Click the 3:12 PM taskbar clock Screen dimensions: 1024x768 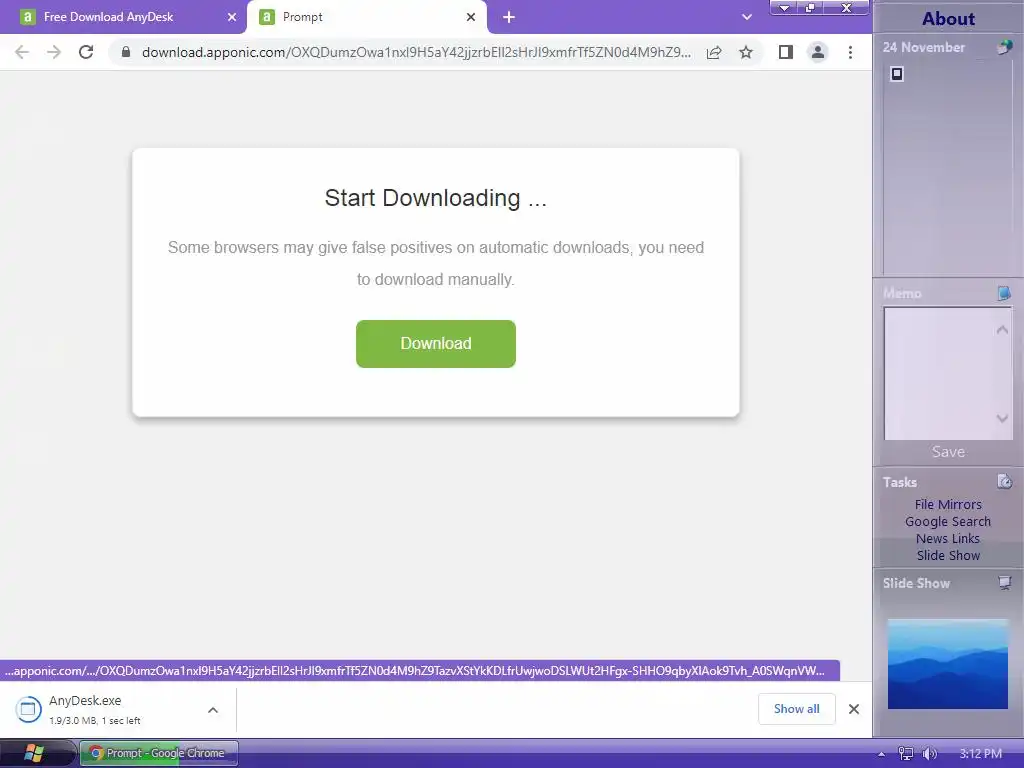pyautogui.click(x=981, y=754)
